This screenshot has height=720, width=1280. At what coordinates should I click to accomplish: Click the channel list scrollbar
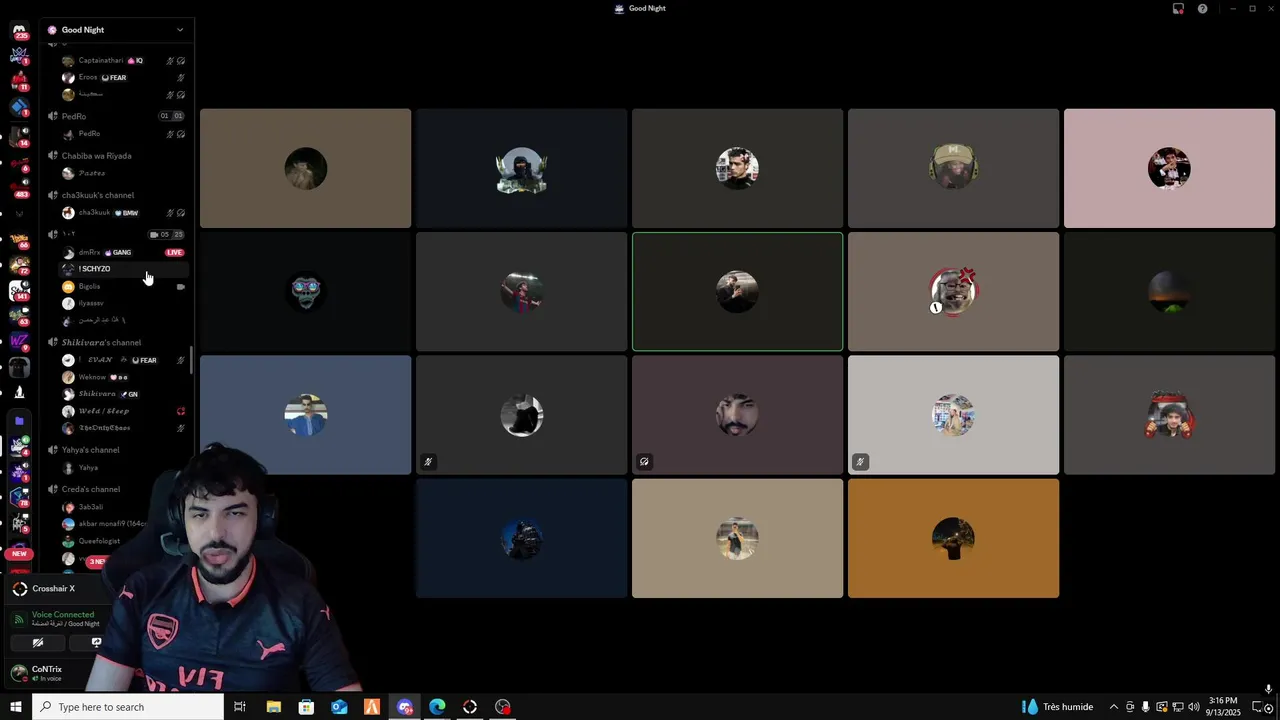[192, 361]
